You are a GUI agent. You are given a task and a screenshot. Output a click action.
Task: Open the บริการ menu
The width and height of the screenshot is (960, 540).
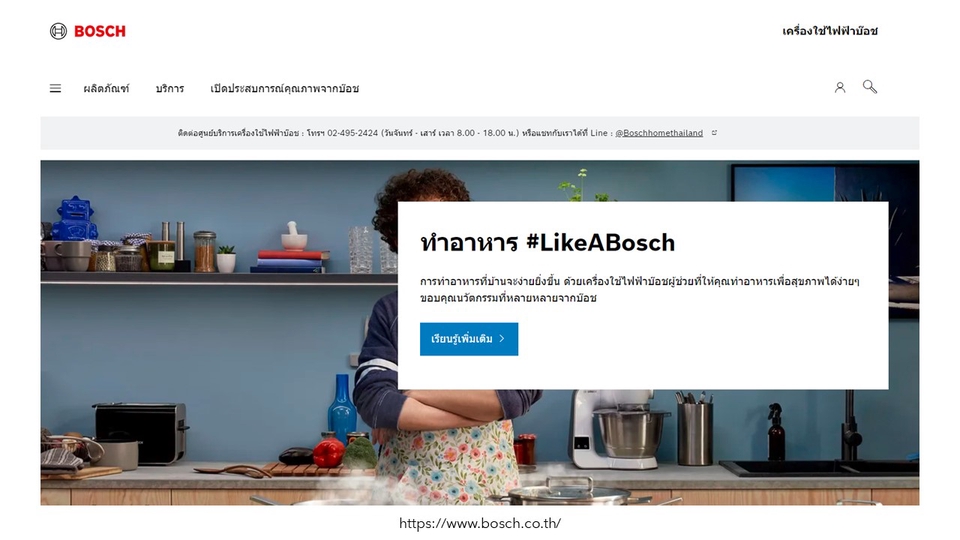click(170, 89)
